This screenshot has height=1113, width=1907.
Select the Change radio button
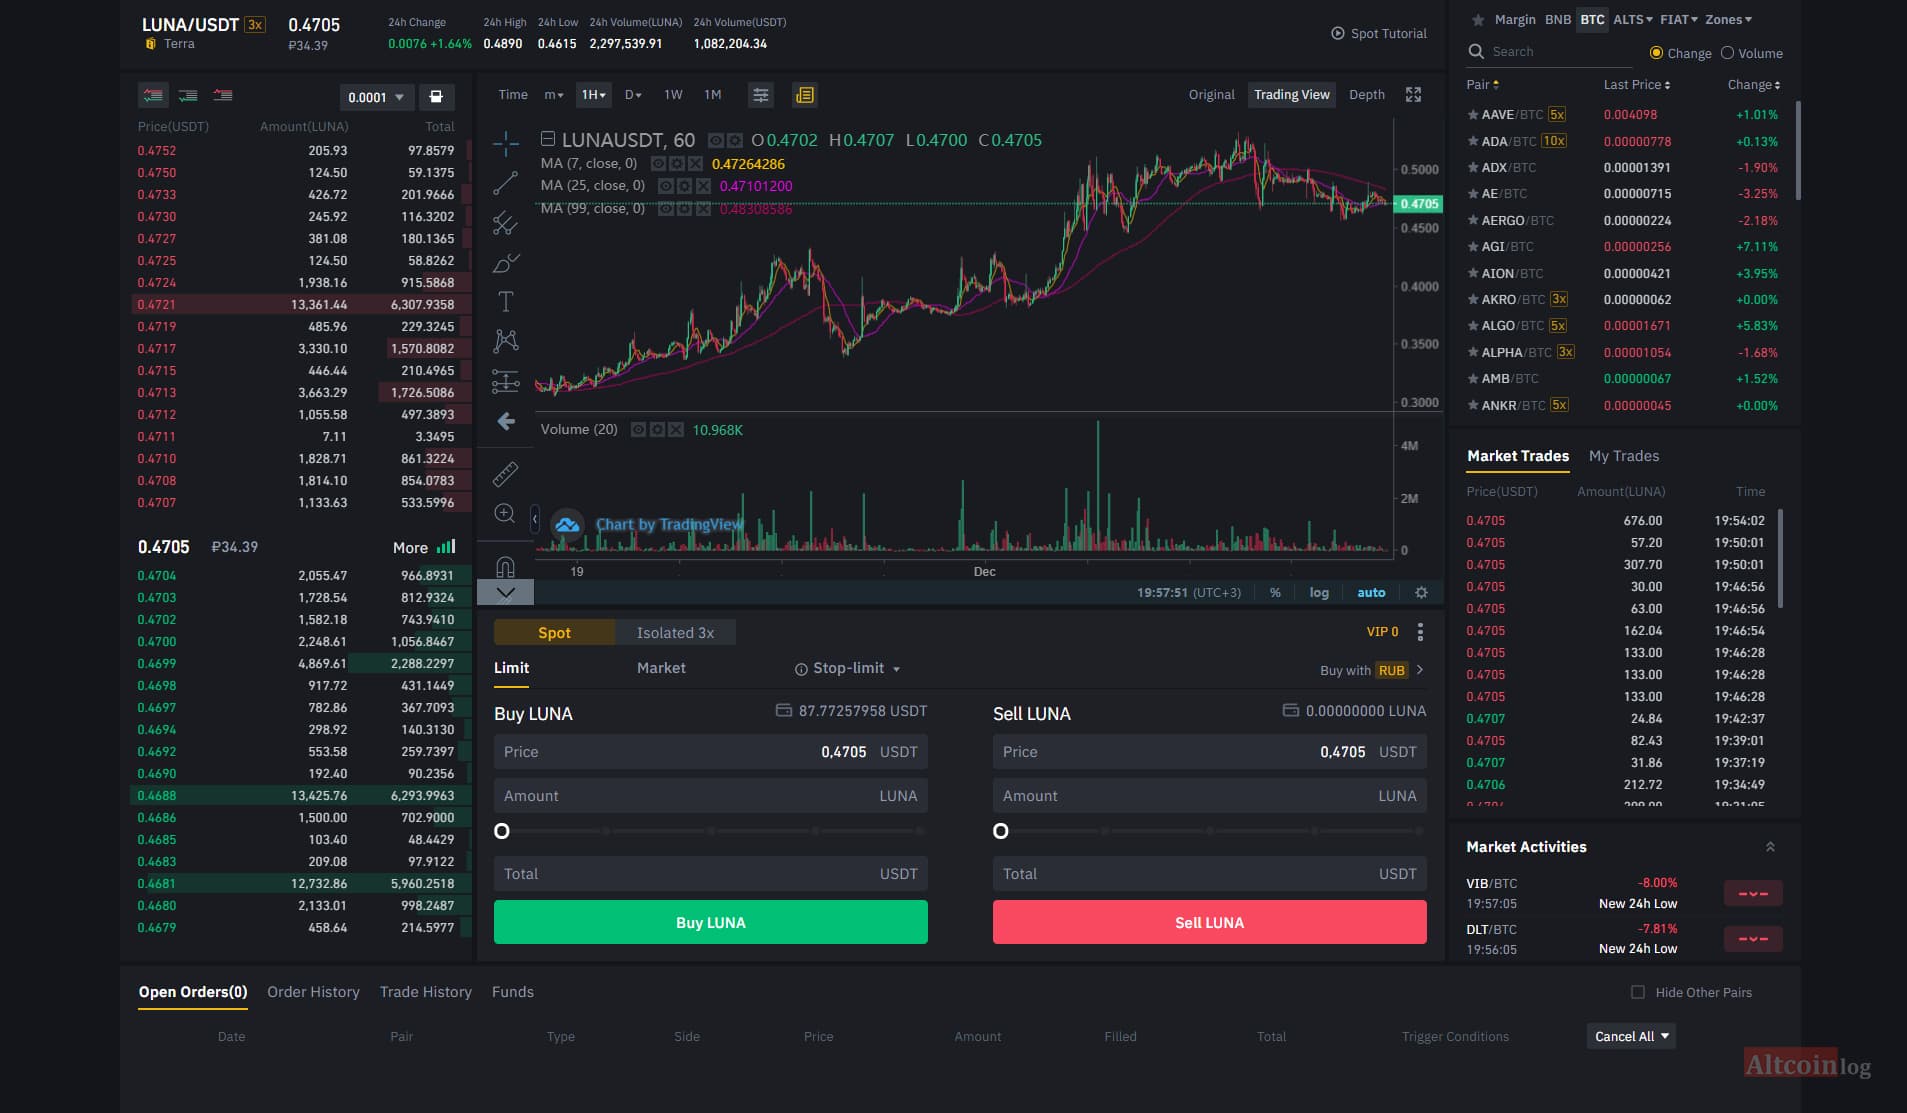coord(1656,53)
